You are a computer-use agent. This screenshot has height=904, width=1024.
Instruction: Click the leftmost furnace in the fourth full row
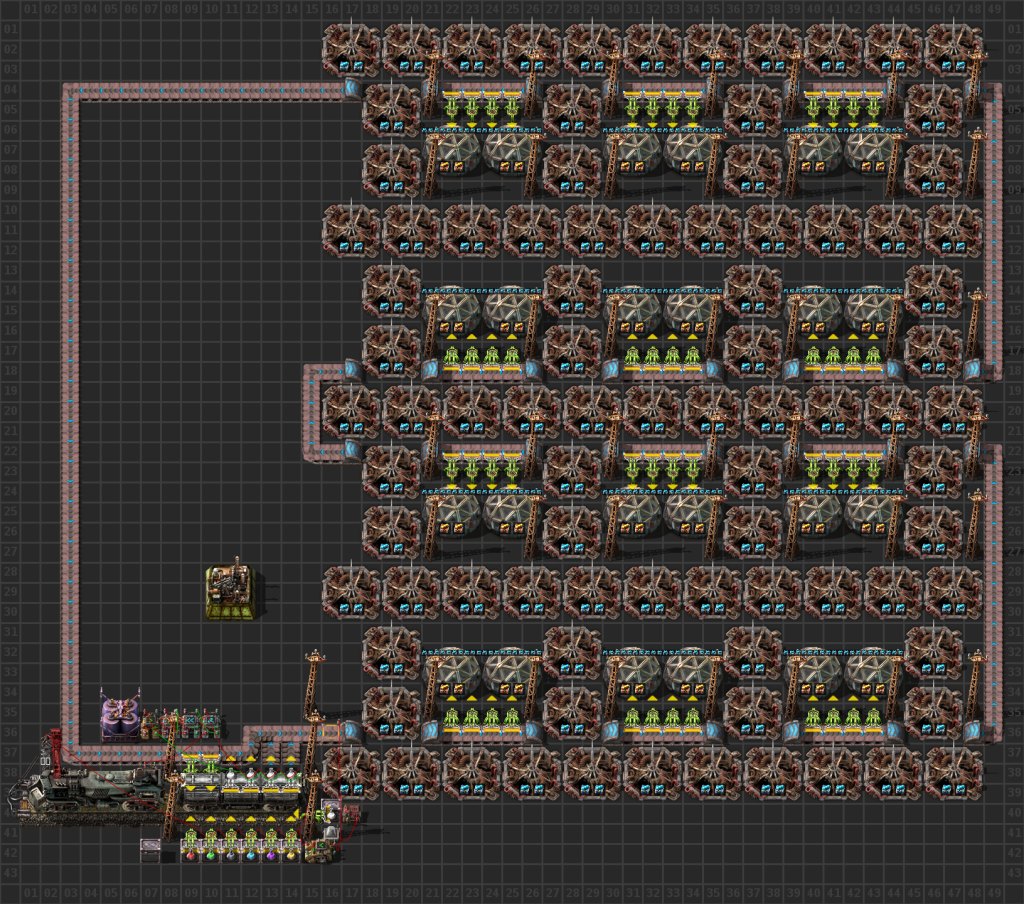click(x=352, y=591)
